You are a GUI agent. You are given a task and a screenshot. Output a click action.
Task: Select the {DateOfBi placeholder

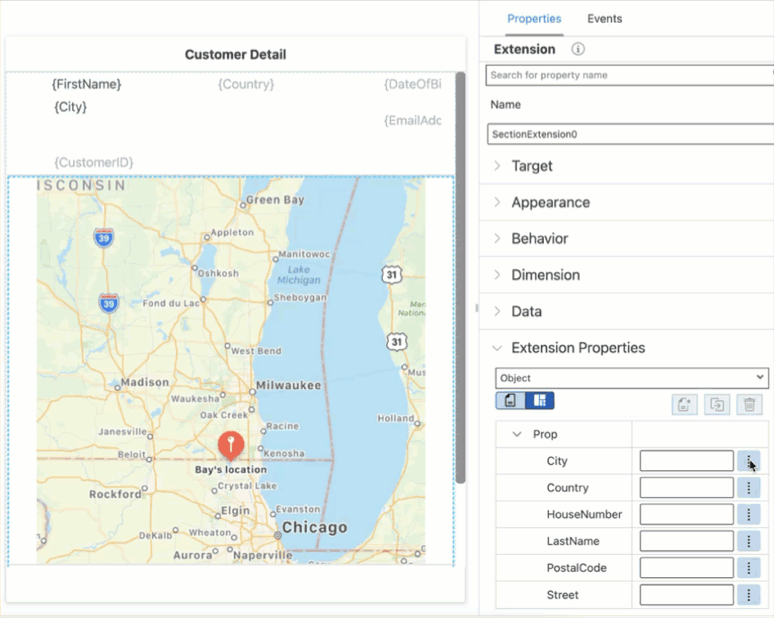[413, 84]
